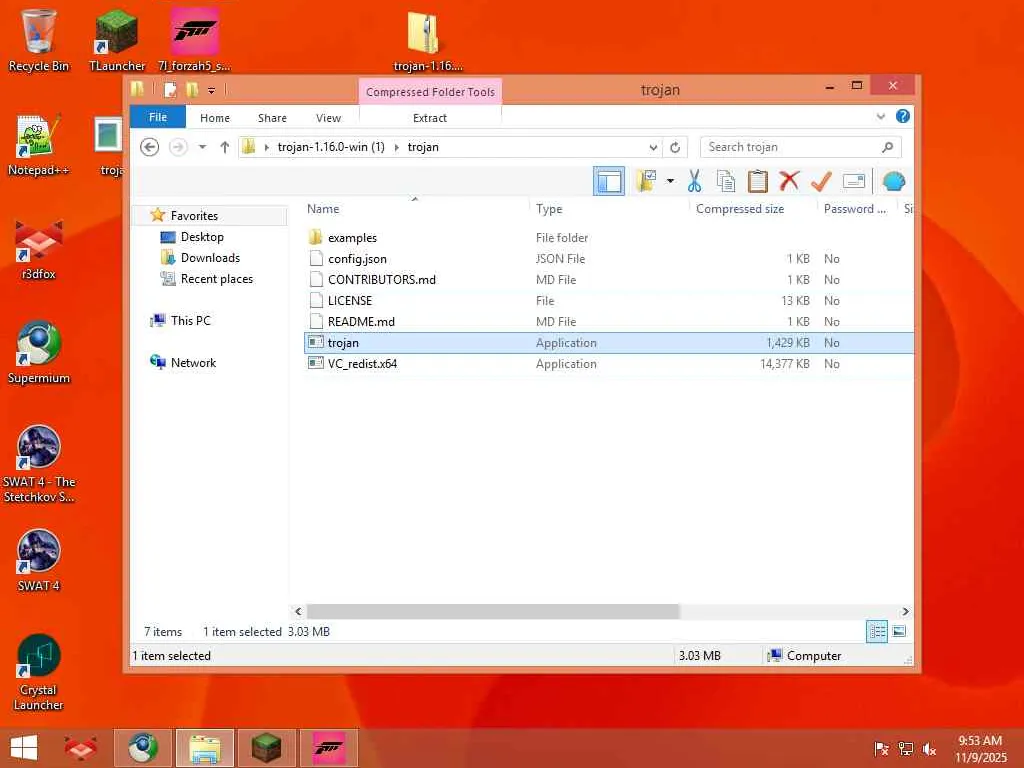The height and width of the screenshot is (768, 1024).
Task: Open Desktop in the navigation pane
Action: click(202, 237)
